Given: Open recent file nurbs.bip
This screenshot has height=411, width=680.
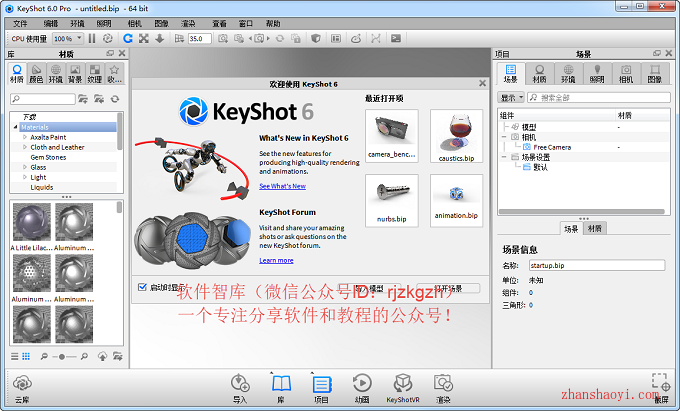Looking at the screenshot, I should click(x=392, y=201).
